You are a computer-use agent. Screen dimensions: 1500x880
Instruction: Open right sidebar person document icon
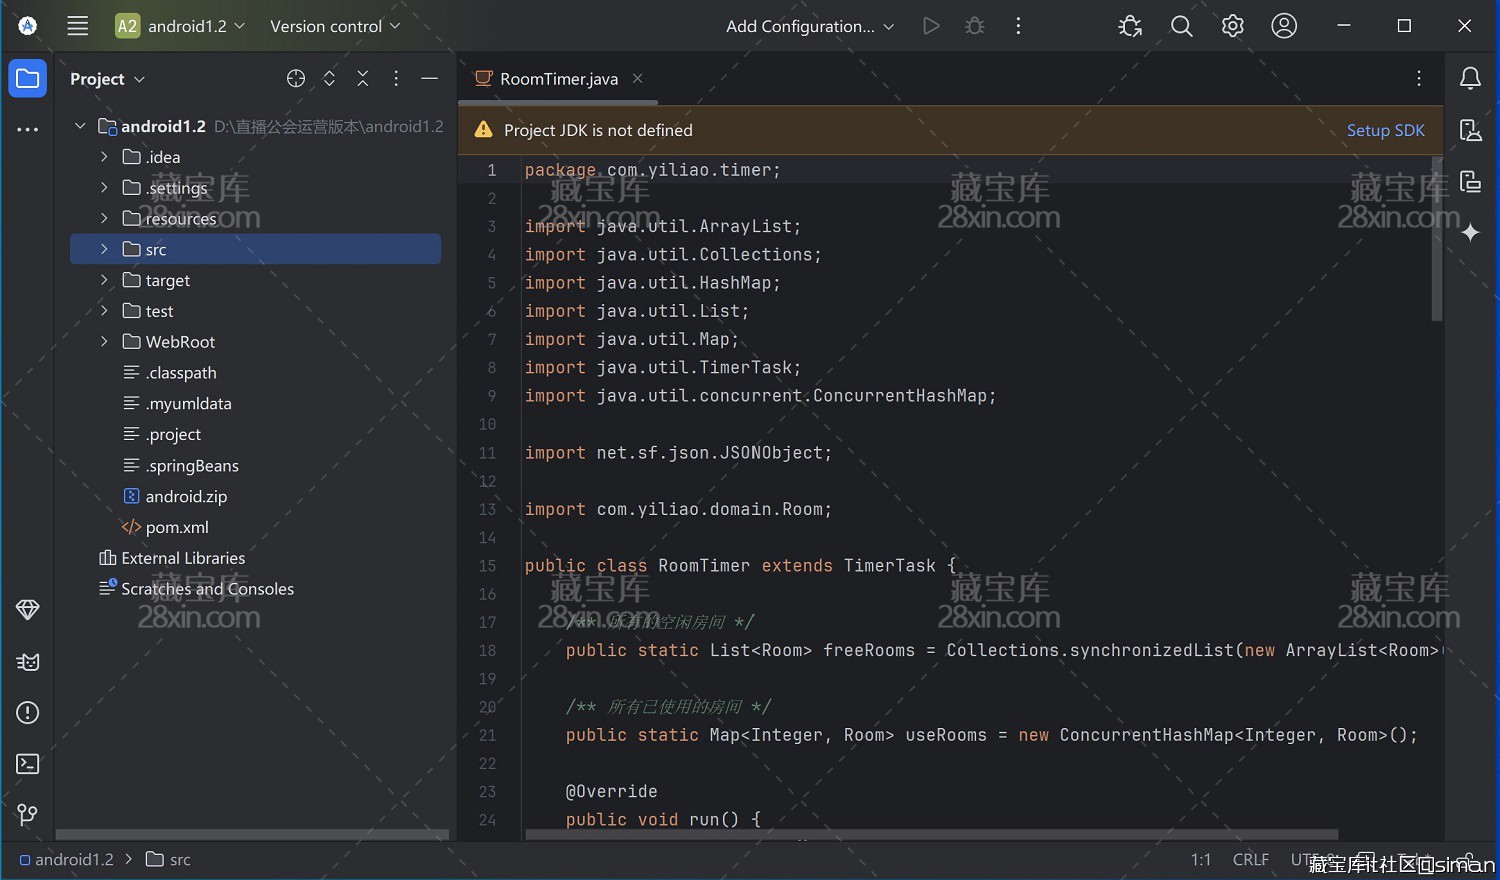coord(1470,130)
